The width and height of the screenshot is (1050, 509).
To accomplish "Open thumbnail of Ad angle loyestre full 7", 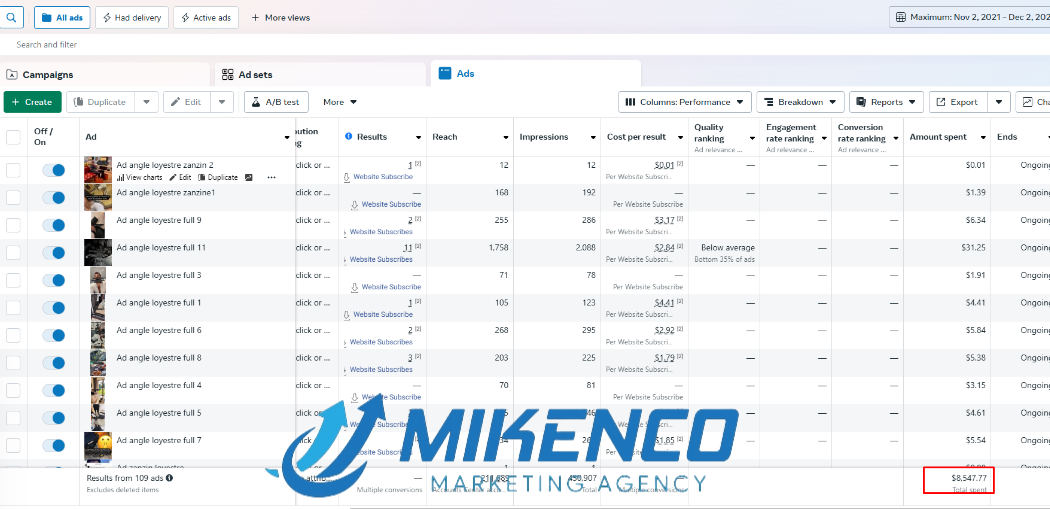I will coord(97,445).
